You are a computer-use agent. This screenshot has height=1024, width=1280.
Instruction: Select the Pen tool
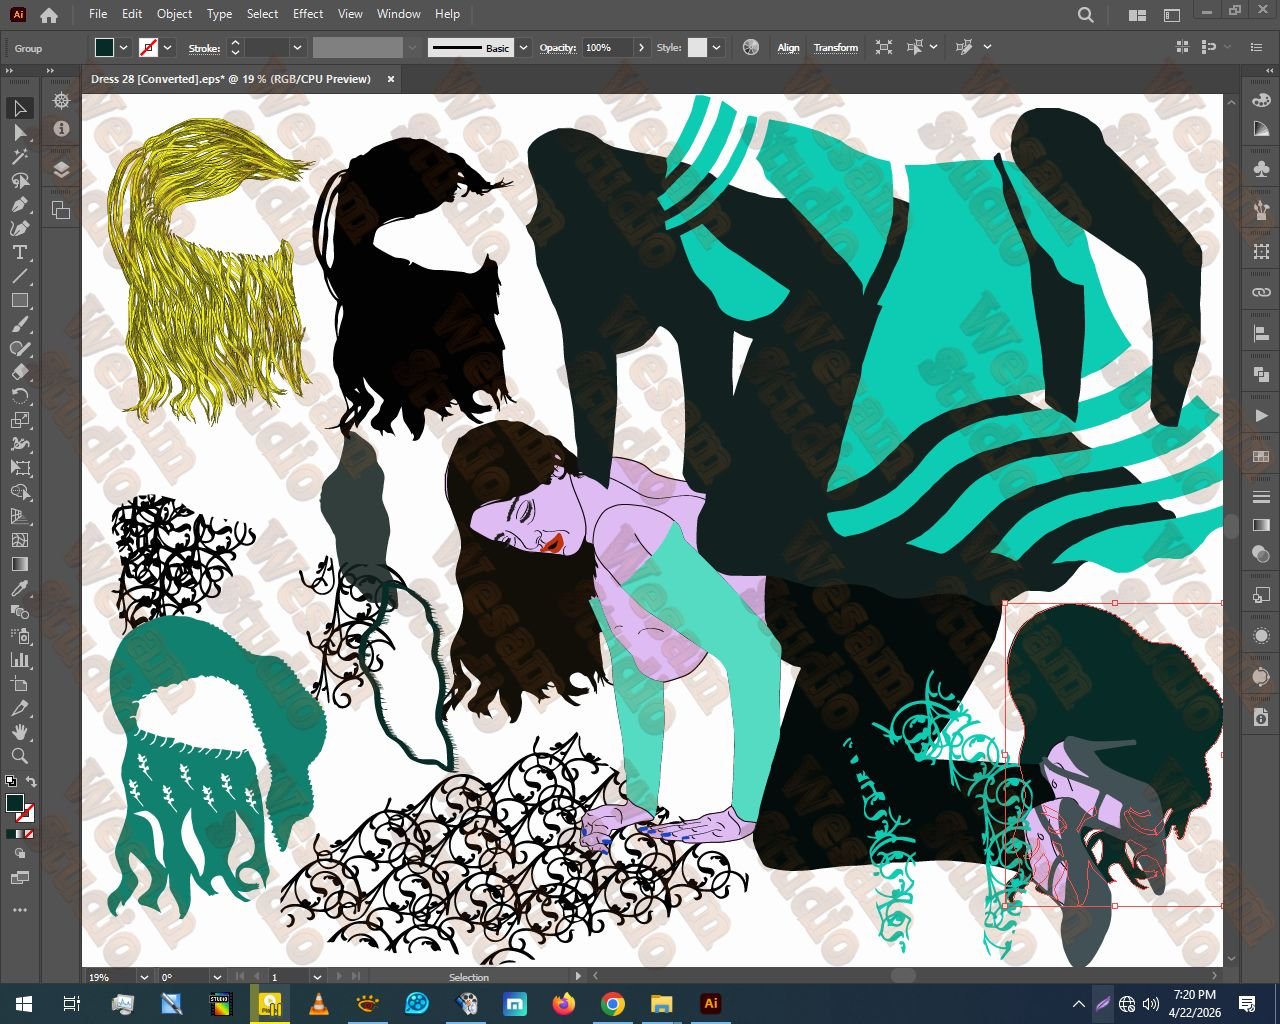pos(20,204)
